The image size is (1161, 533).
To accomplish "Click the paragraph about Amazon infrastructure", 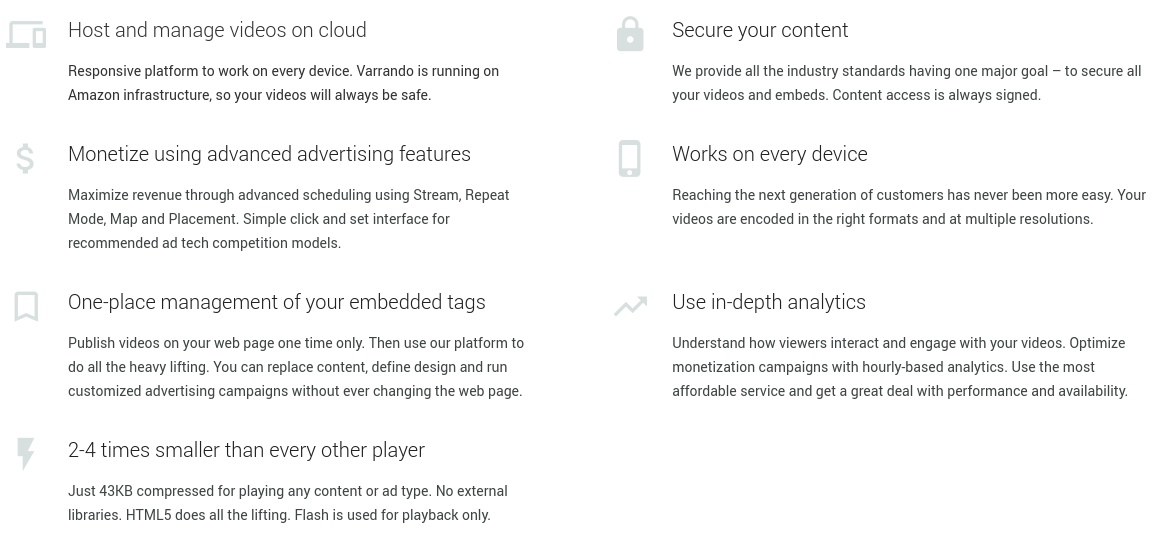I will coord(283,83).
